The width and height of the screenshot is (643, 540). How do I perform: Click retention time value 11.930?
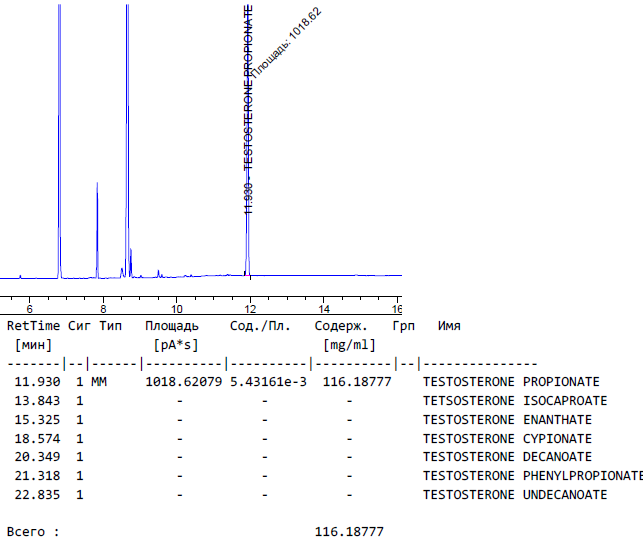point(34,382)
